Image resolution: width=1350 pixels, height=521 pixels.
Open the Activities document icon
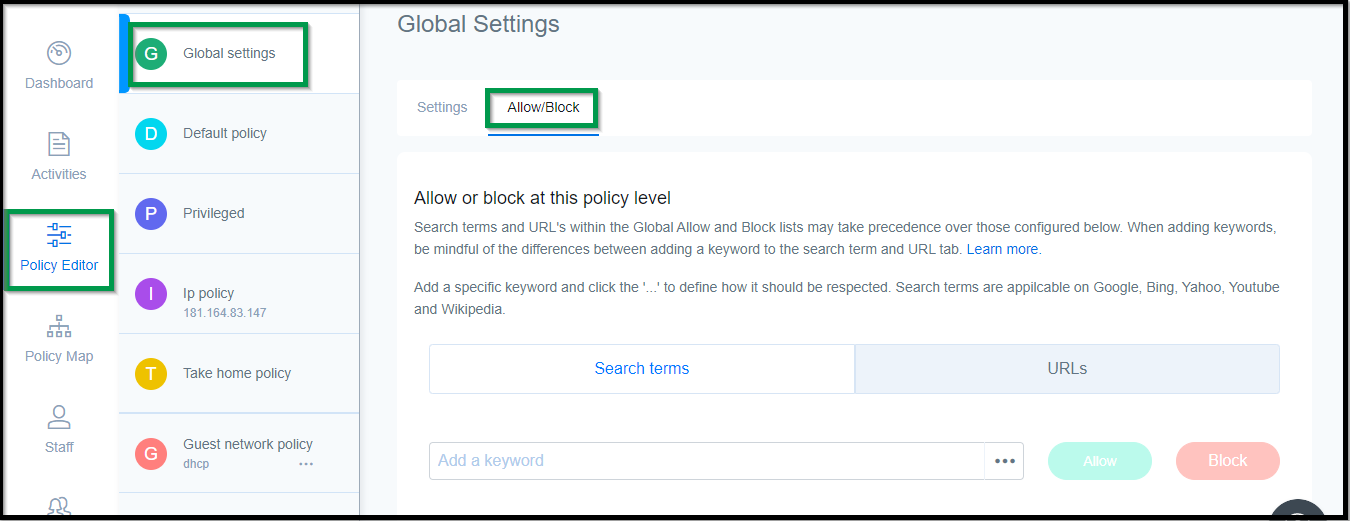click(59, 144)
